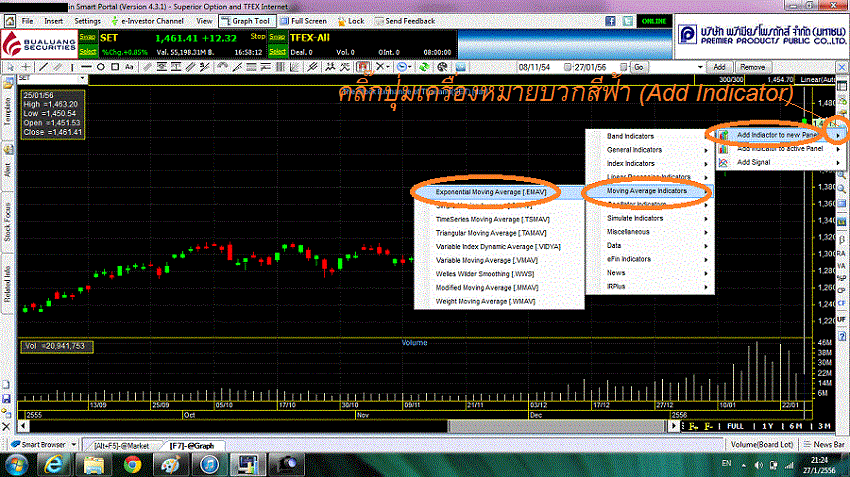The height and width of the screenshot is (477, 850).
Task: Click the highlighted red chart toolbar icon
Action: coord(363,67)
